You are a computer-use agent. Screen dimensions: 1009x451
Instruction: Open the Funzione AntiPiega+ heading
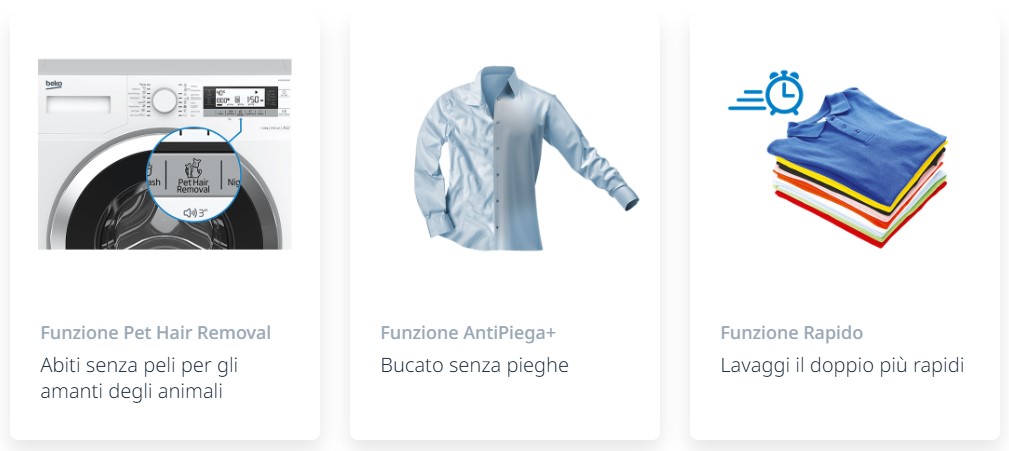coord(468,333)
